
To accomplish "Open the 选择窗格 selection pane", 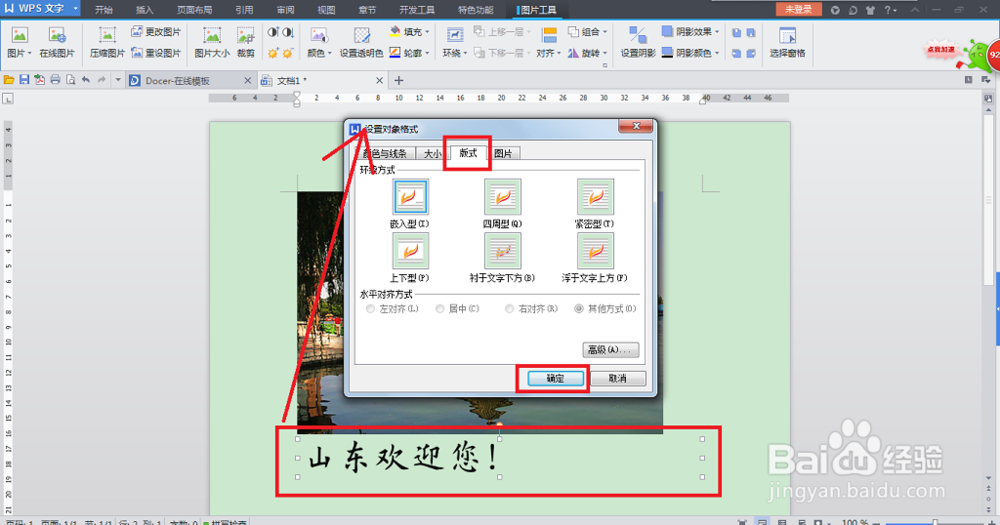I will 787,42.
